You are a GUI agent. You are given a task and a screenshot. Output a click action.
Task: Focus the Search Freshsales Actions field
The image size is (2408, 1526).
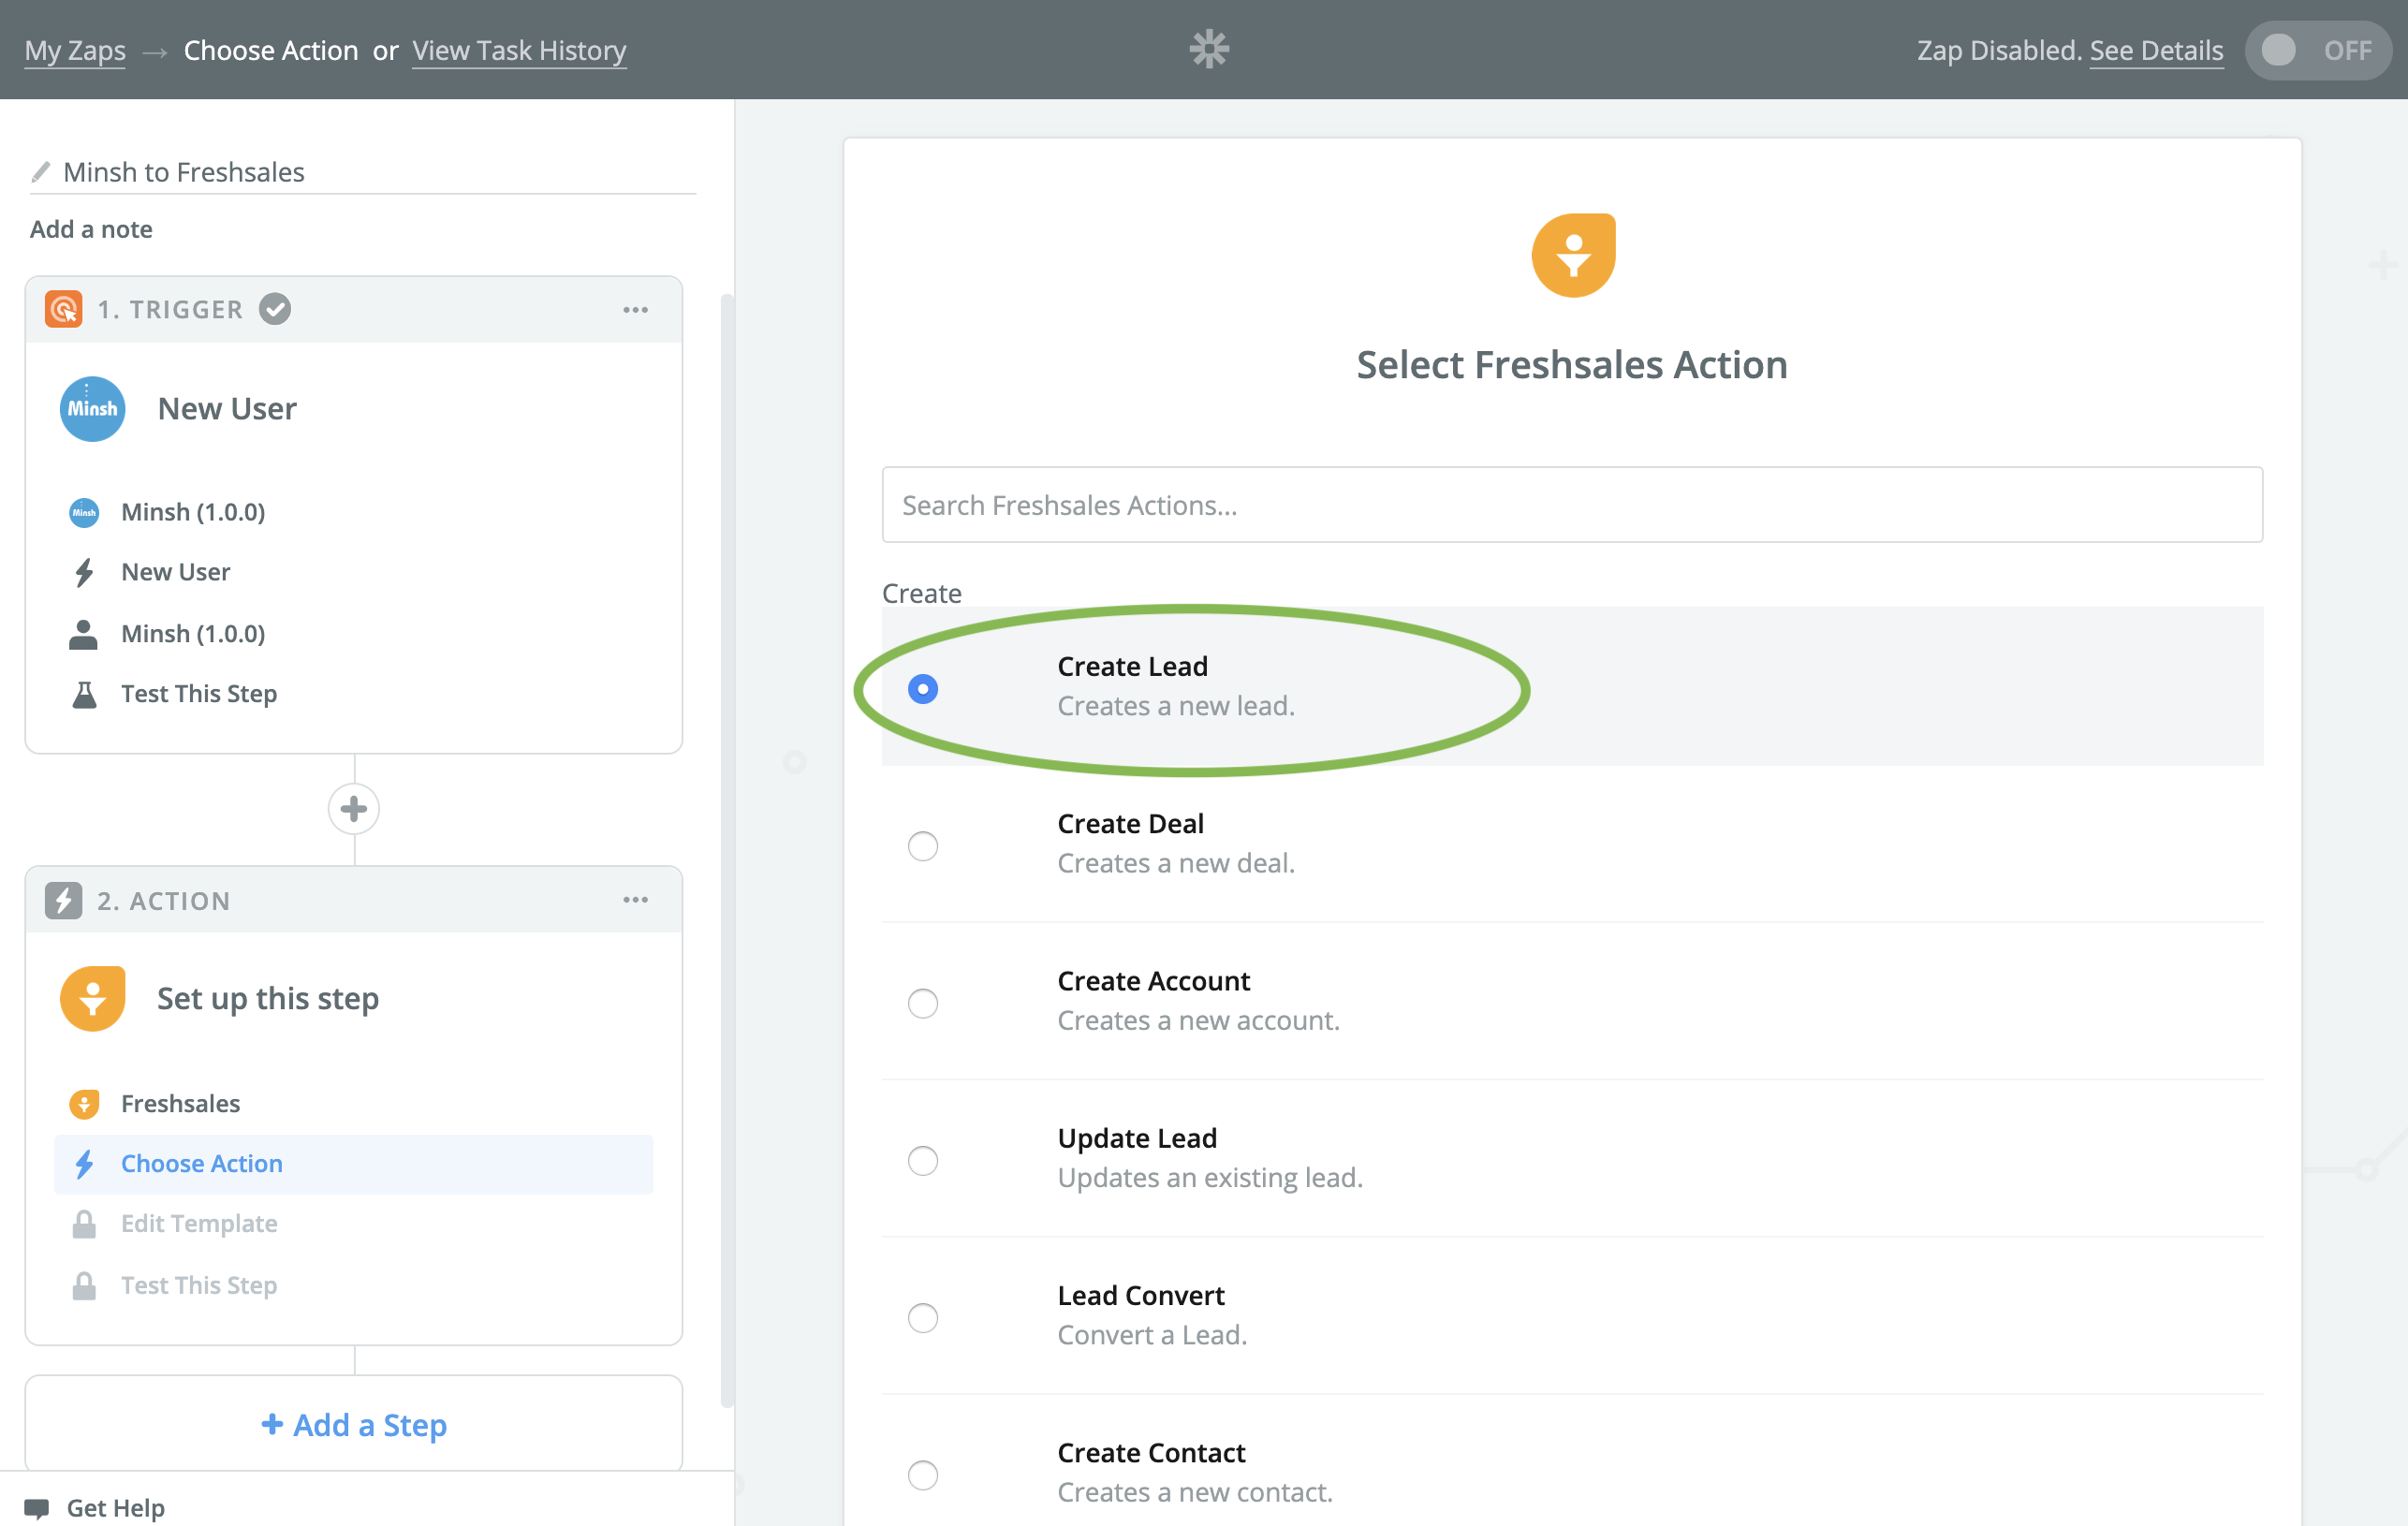click(1572, 505)
